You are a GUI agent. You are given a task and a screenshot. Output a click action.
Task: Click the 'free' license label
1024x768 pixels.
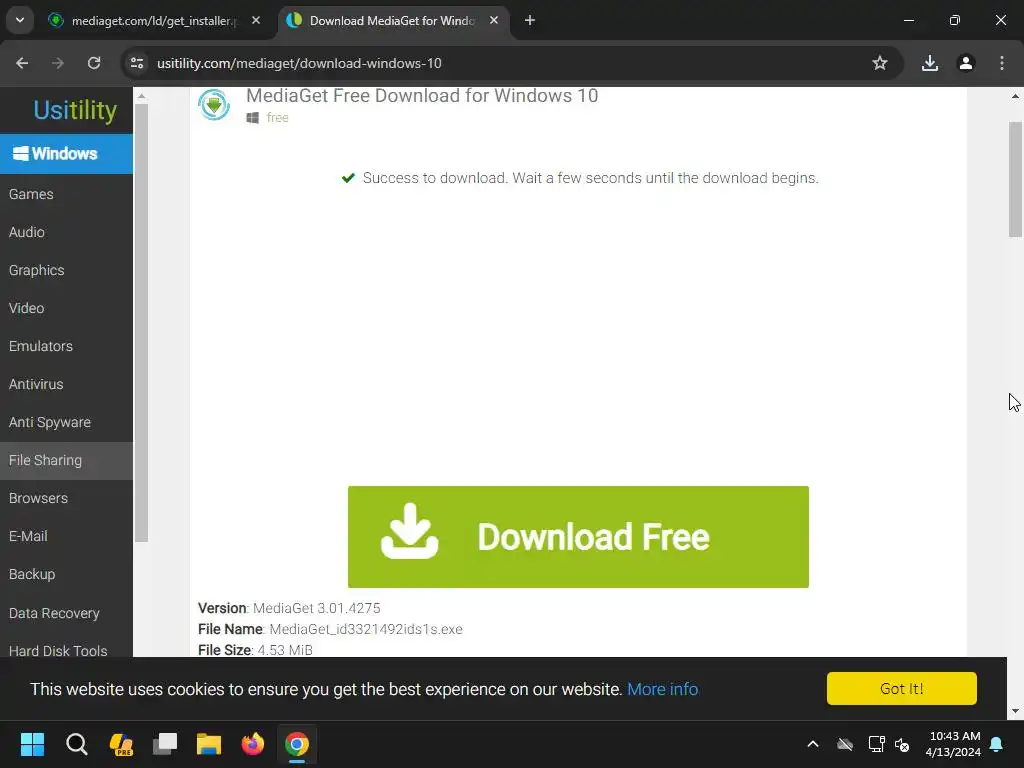[278, 118]
